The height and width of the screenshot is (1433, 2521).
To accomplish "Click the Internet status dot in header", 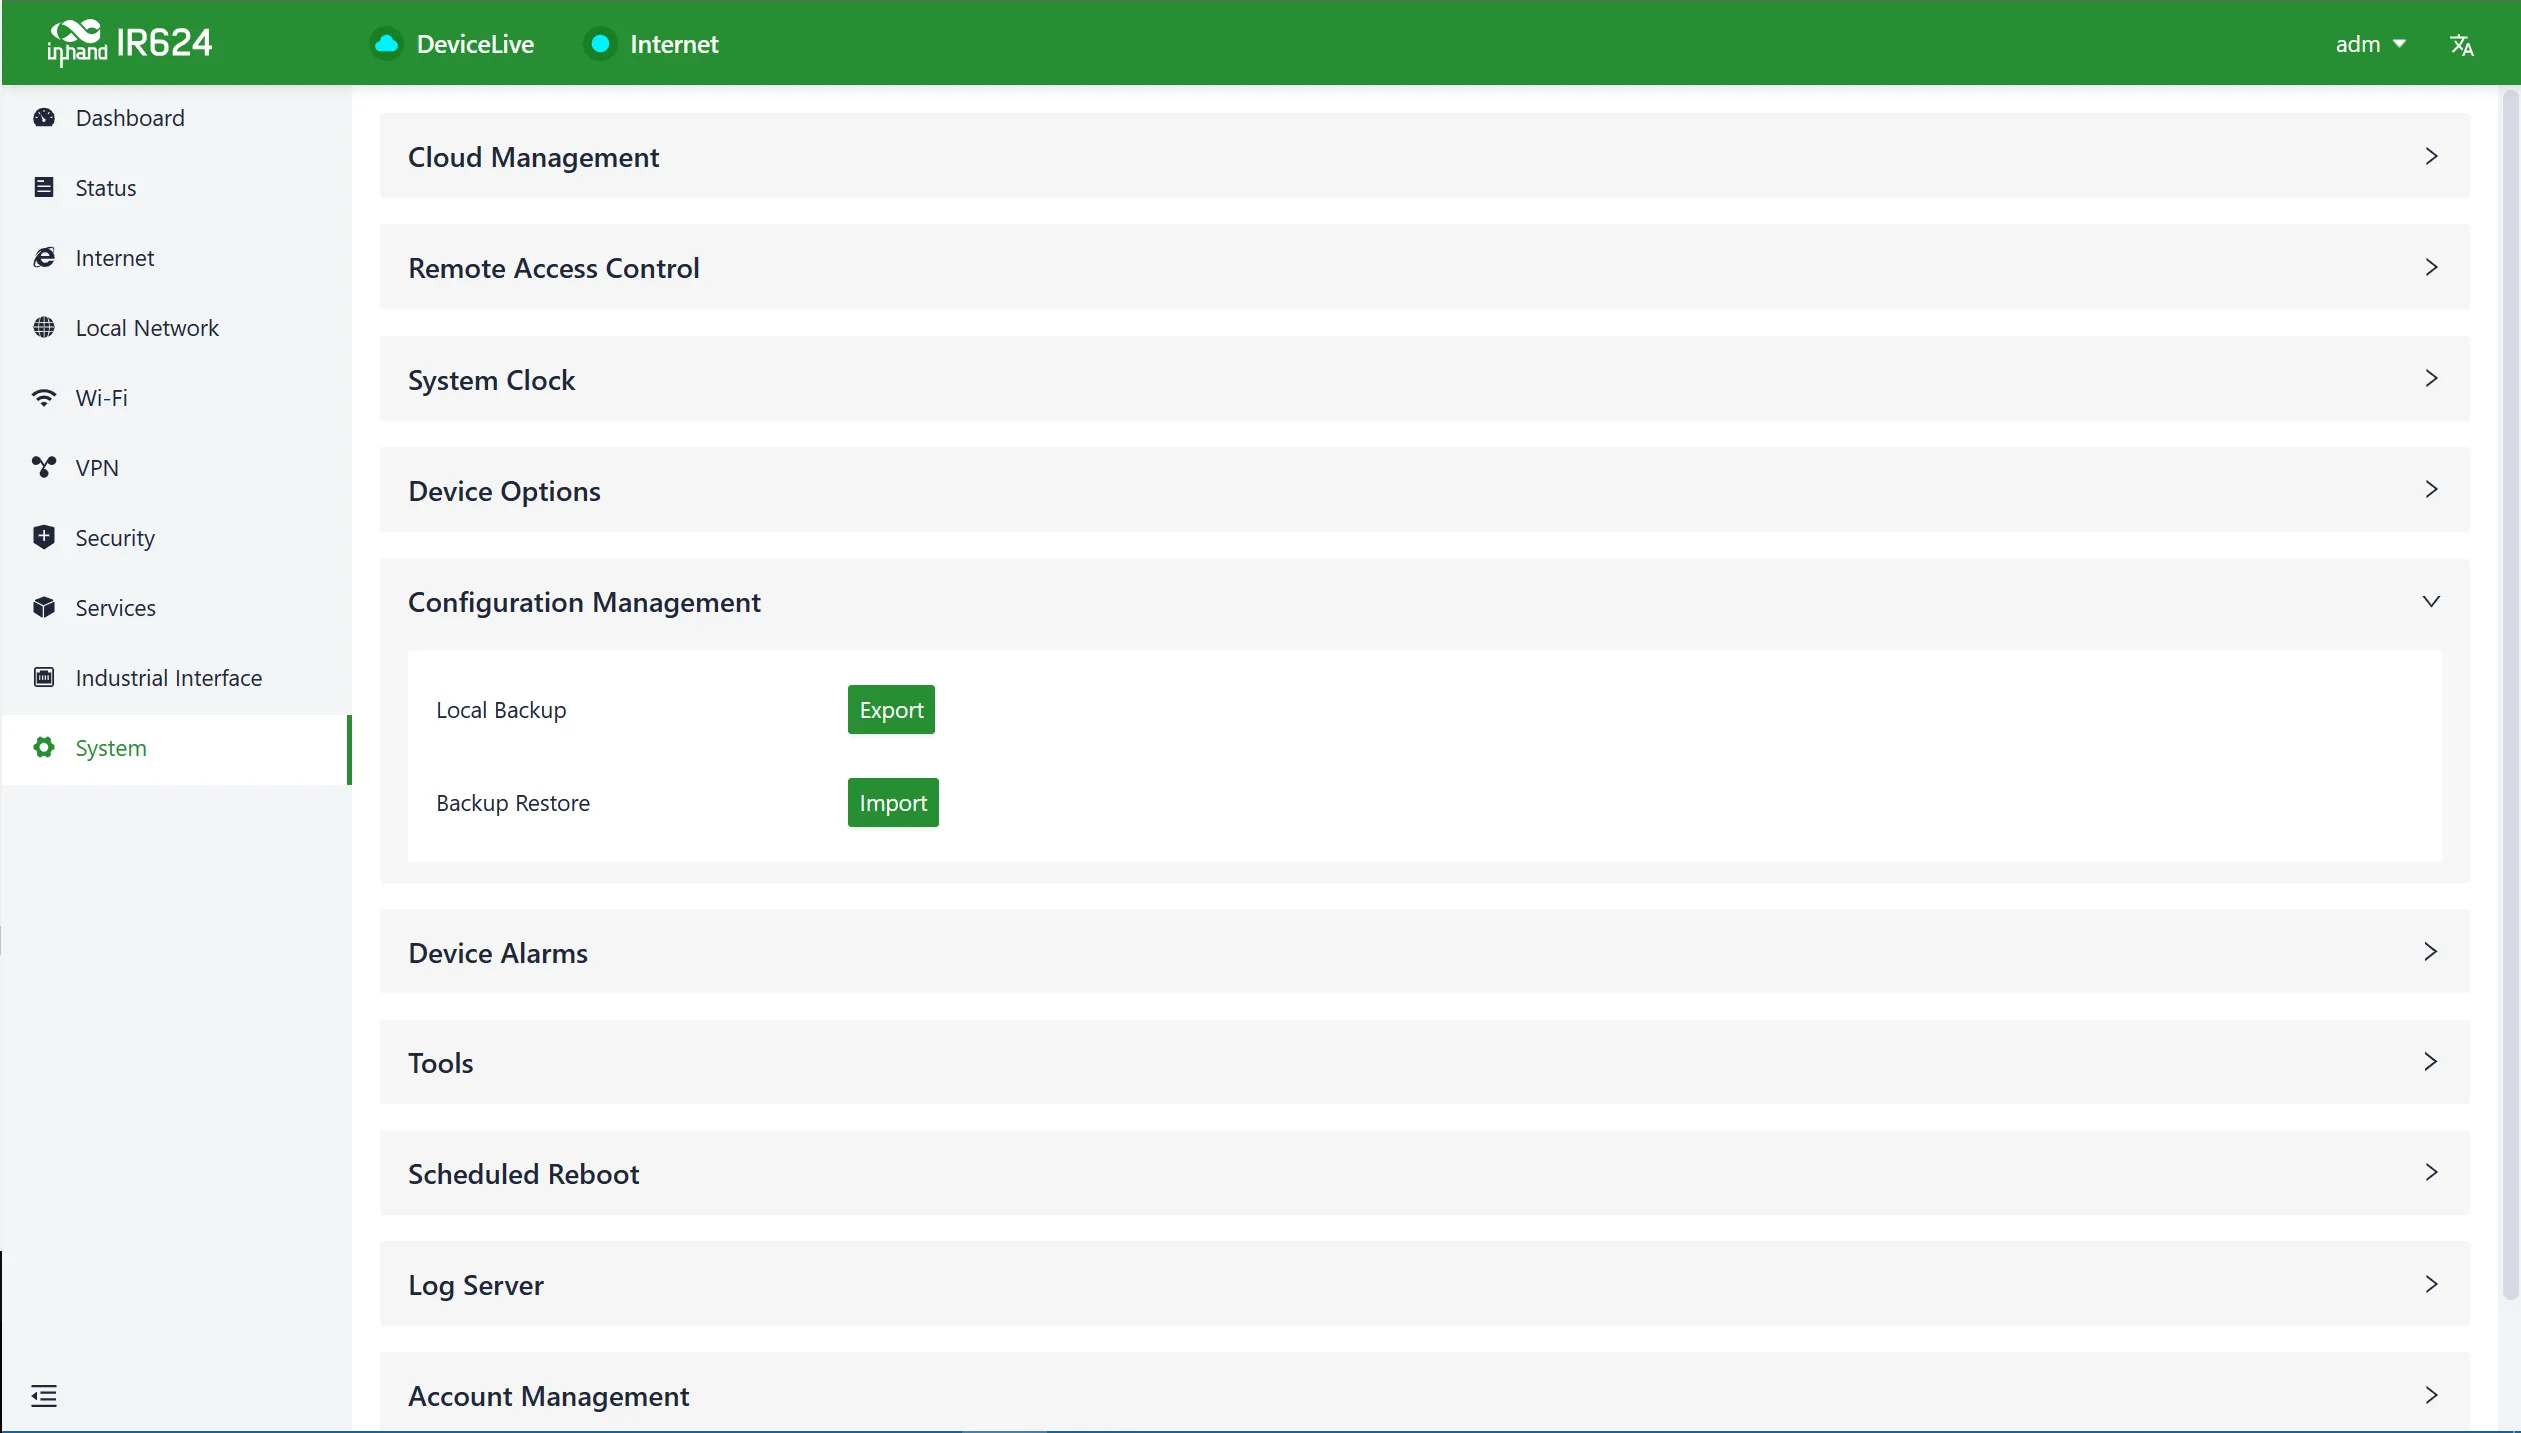I will pyautogui.click(x=601, y=44).
